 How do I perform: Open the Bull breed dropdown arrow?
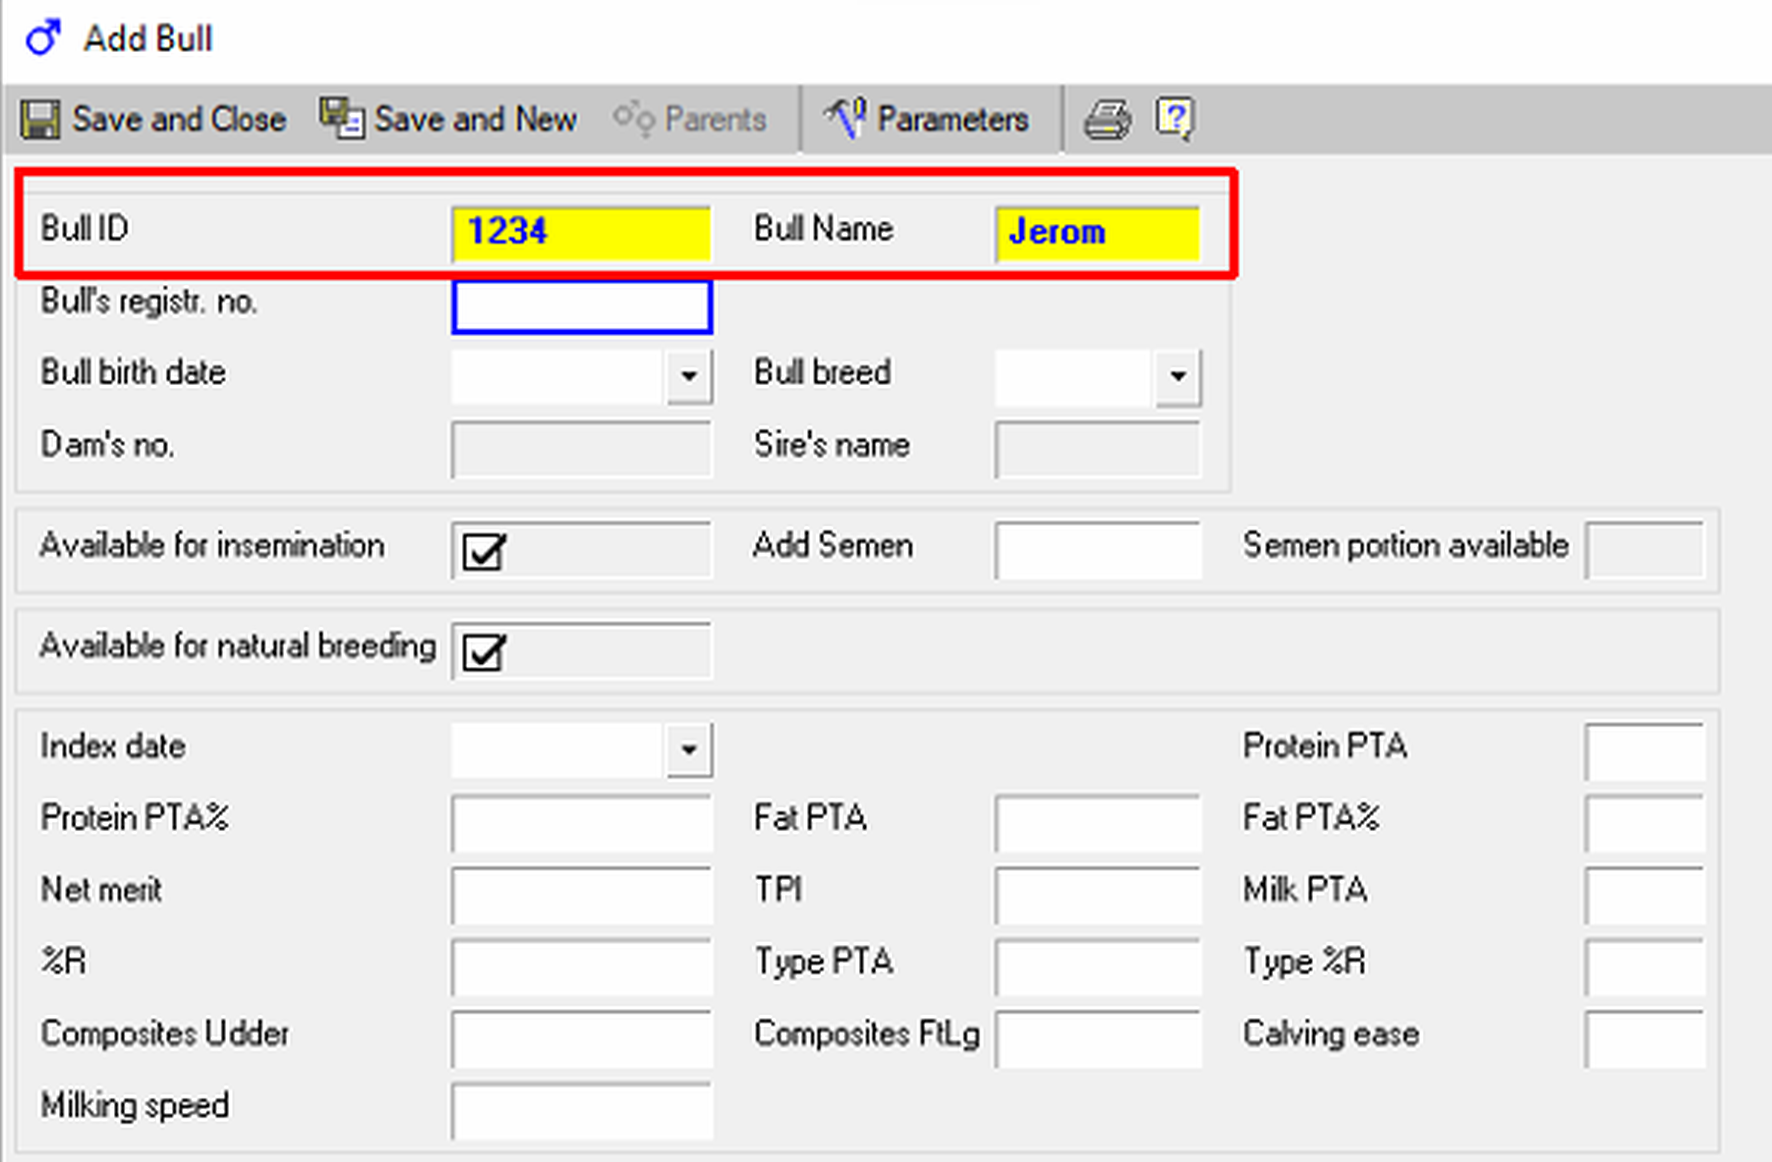pos(1178,376)
